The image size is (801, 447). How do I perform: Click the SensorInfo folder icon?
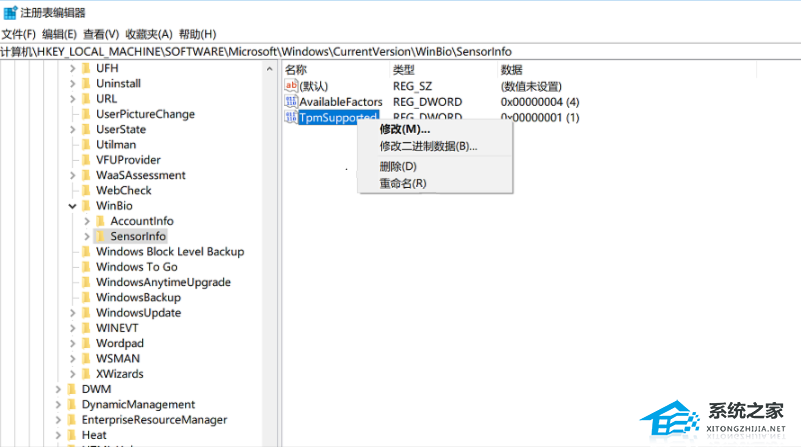pos(100,236)
